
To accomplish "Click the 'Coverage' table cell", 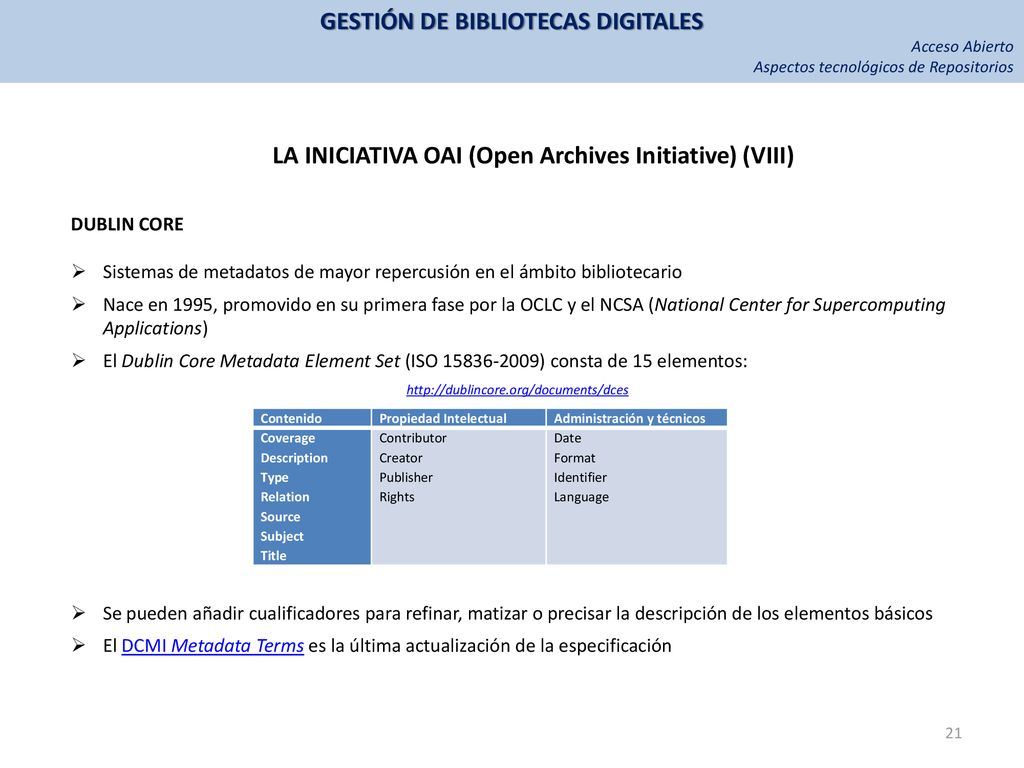I will [x=287, y=438].
